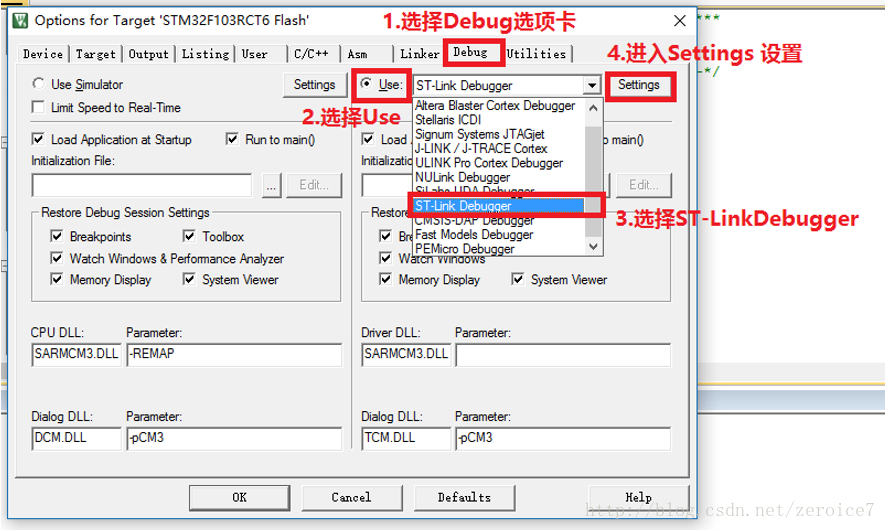Viewport: 886px width, 530px height.
Task: Click right Edit... button
Action: point(644,185)
